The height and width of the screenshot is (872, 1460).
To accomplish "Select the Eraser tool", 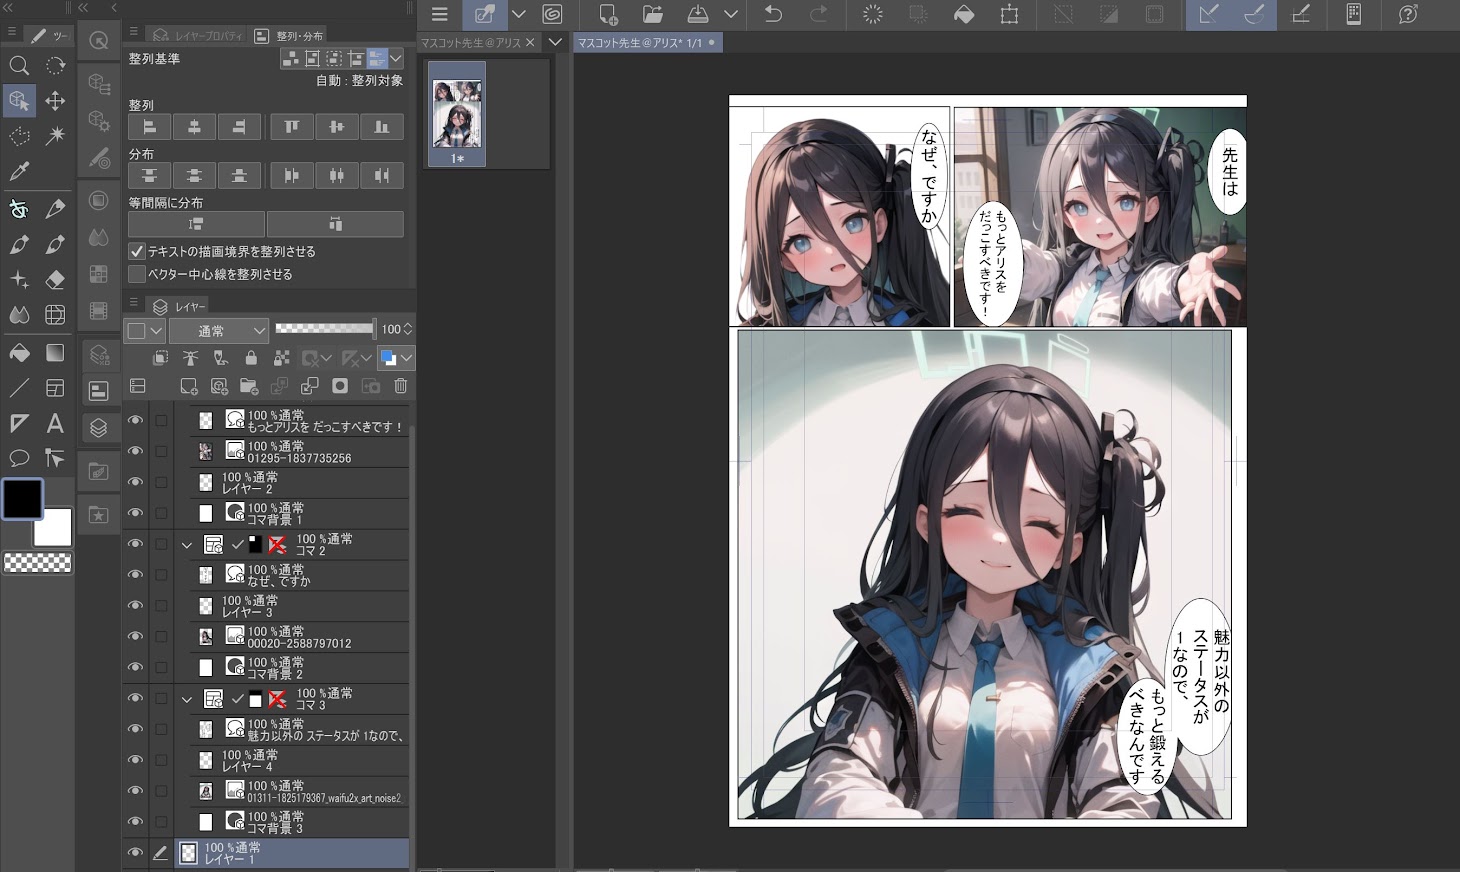I will pyautogui.click(x=55, y=280).
